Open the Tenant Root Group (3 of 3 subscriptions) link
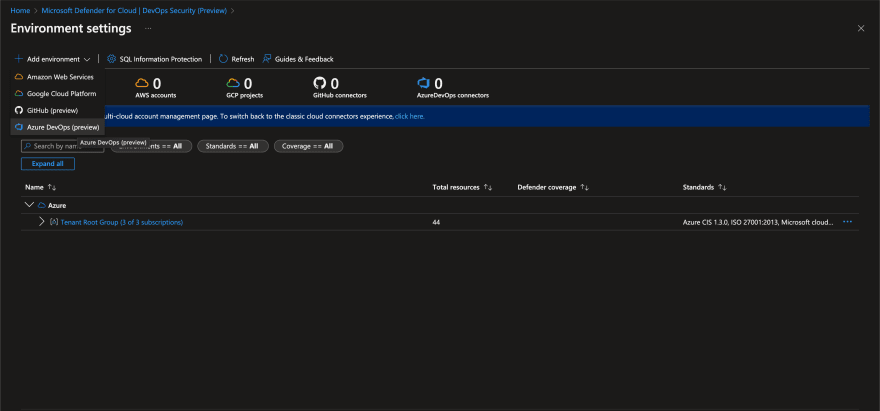This screenshot has height=411, width=880. pyautogui.click(x=122, y=222)
